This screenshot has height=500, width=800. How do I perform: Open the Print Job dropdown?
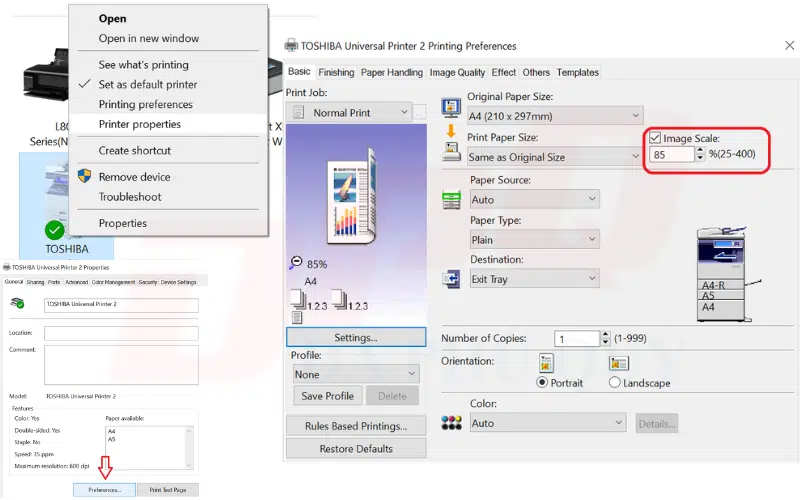(349, 112)
